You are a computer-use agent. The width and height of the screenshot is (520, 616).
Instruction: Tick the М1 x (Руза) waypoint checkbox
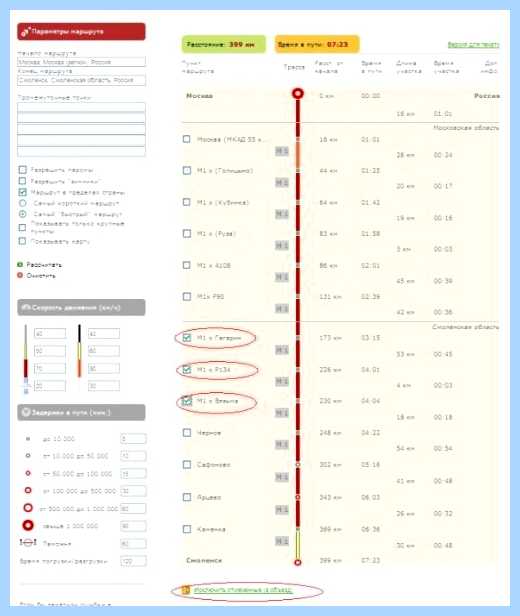point(187,233)
